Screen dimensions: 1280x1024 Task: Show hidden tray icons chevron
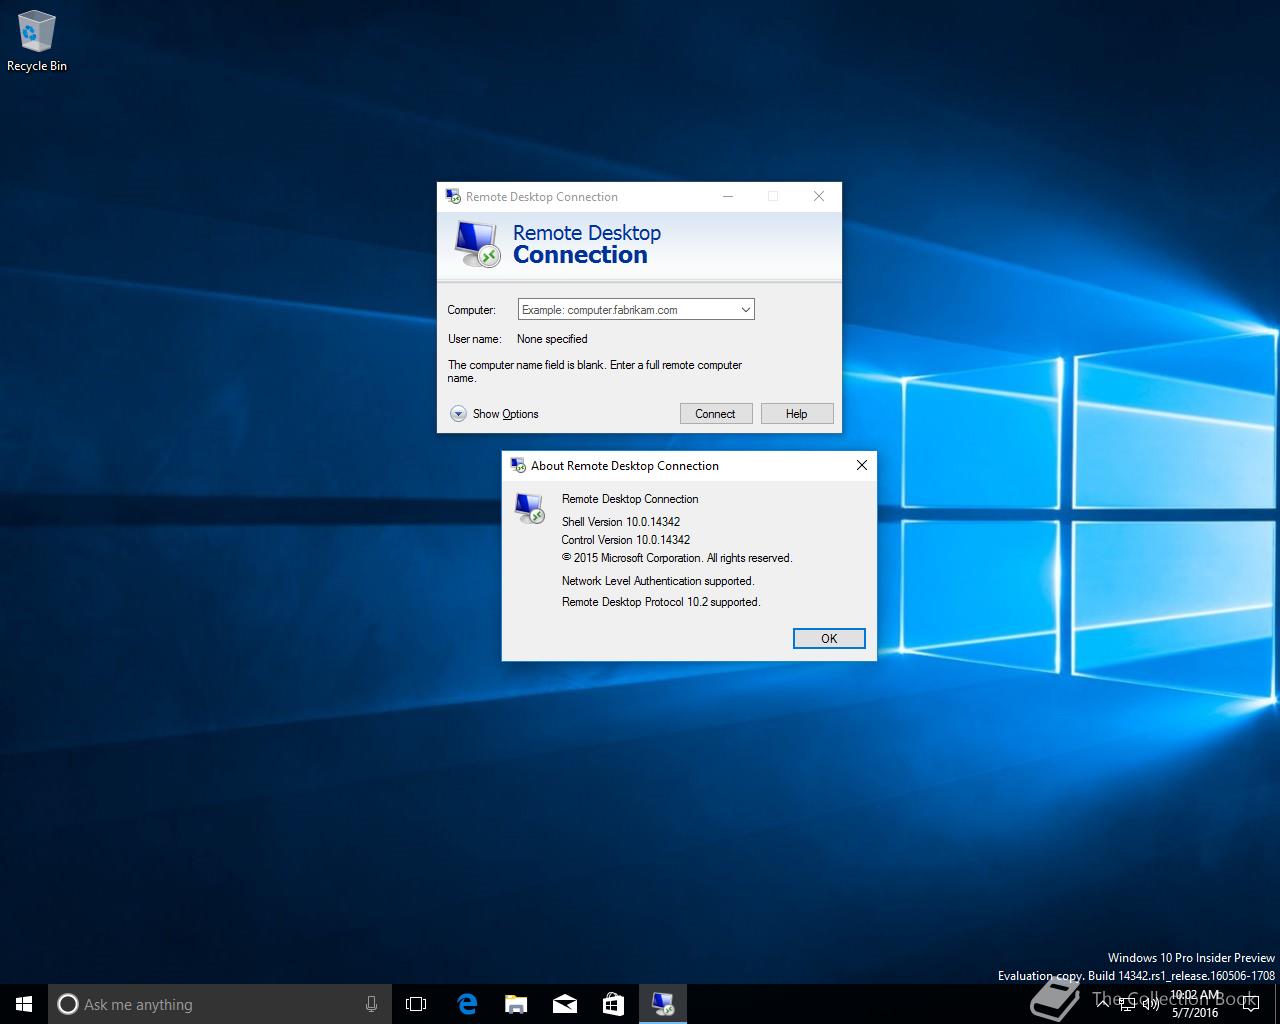[1102, 1004]
